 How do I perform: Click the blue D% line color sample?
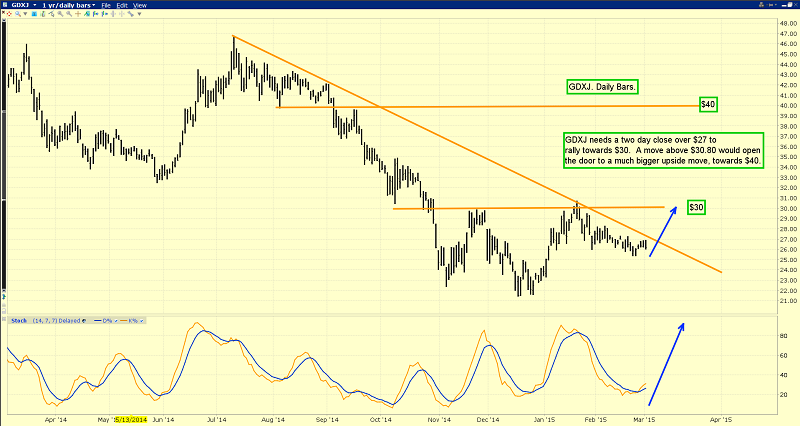(97, 320)
